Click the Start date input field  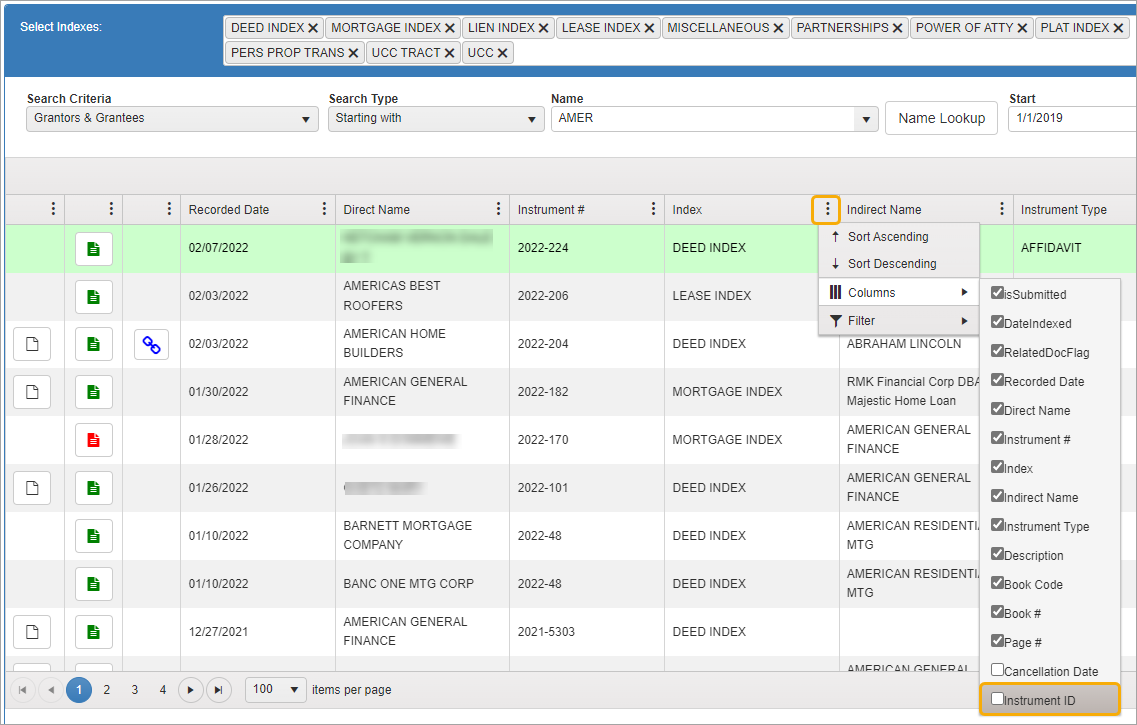click(x=1070, y=118)
